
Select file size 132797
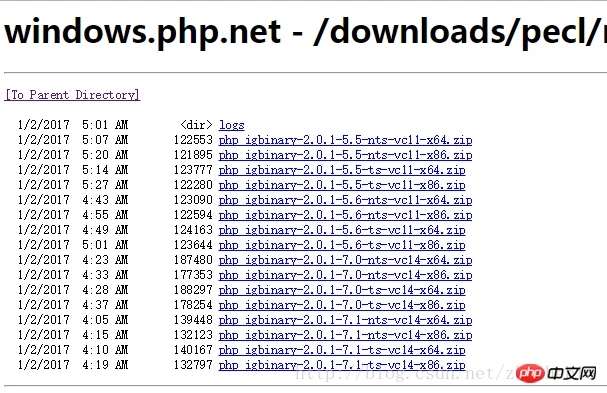pos(193,365)
